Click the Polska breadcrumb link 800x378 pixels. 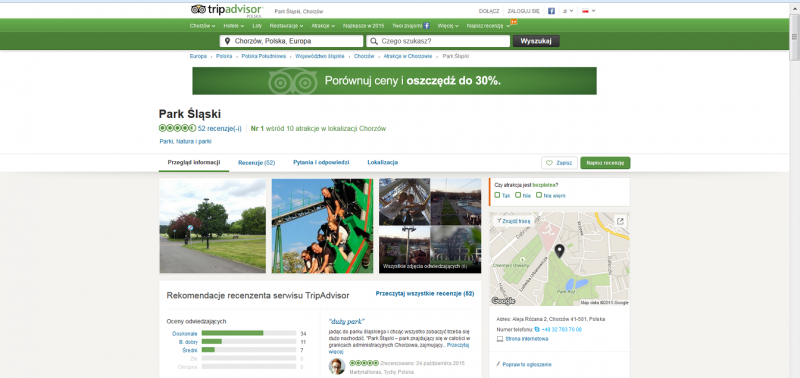224,56
